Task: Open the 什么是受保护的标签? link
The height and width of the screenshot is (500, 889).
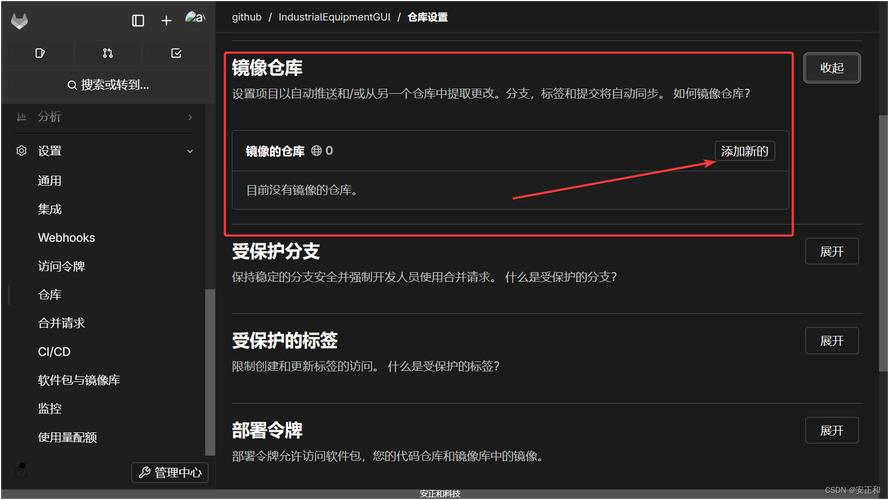Action: [x=443, y=366]
